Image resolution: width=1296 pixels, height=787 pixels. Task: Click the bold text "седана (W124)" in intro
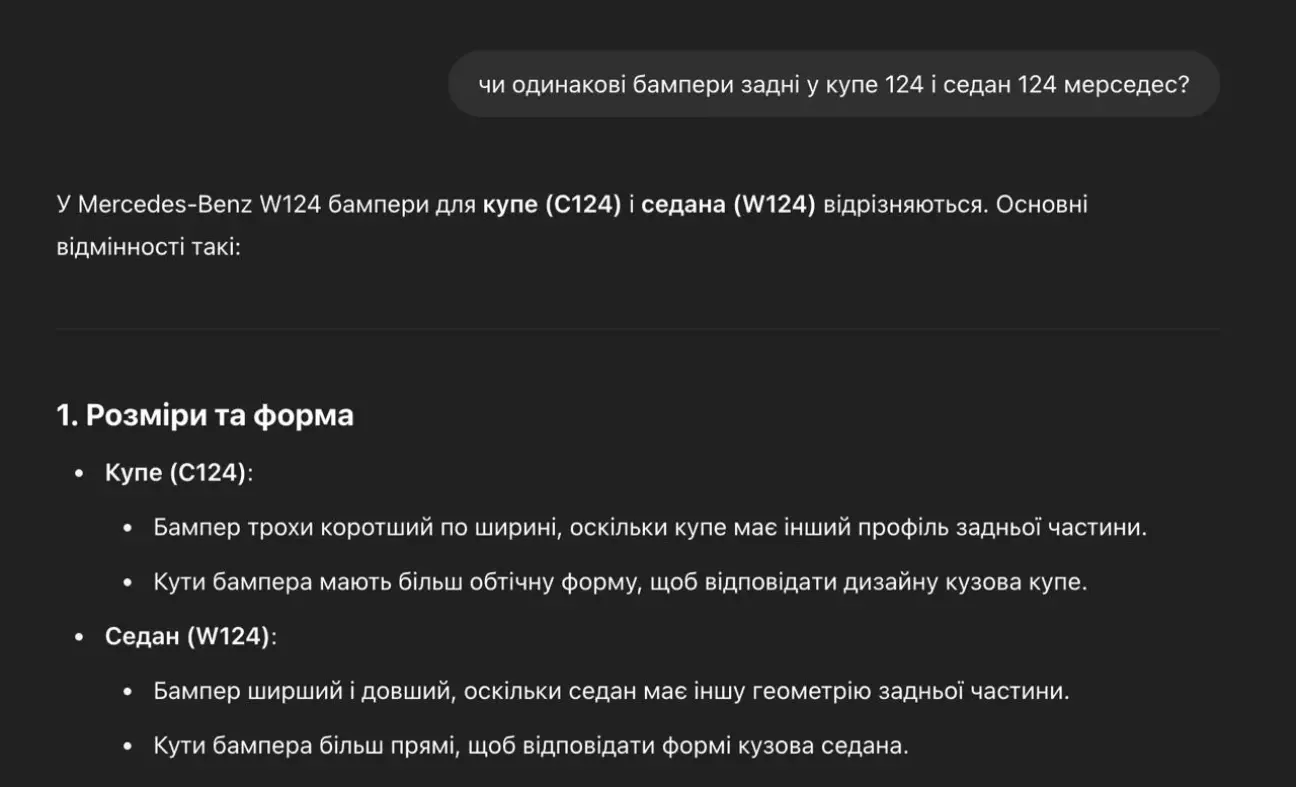click(x=728, y=205)
